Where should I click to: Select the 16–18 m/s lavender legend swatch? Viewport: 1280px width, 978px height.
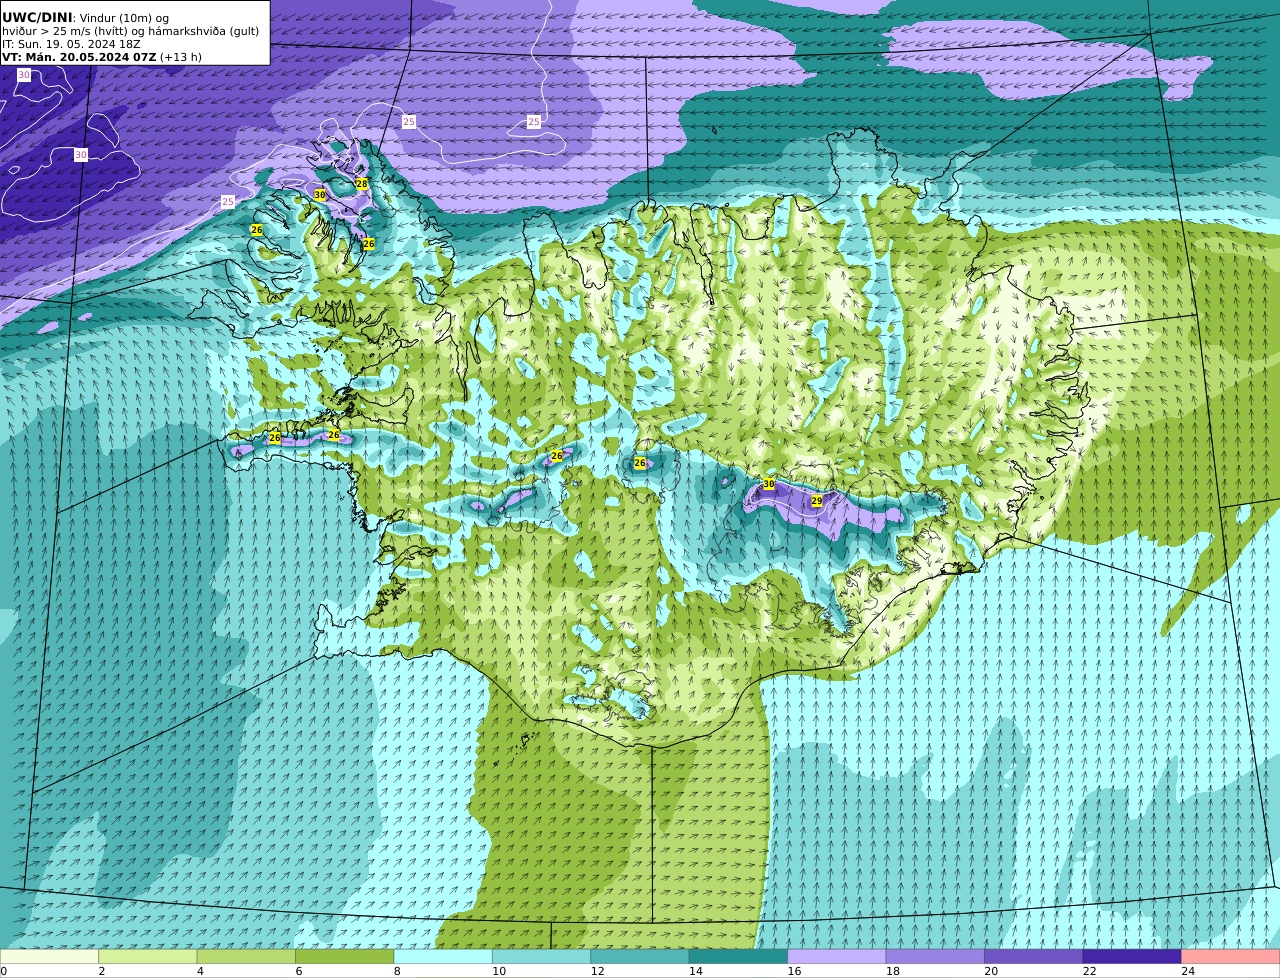coord(837,957)
